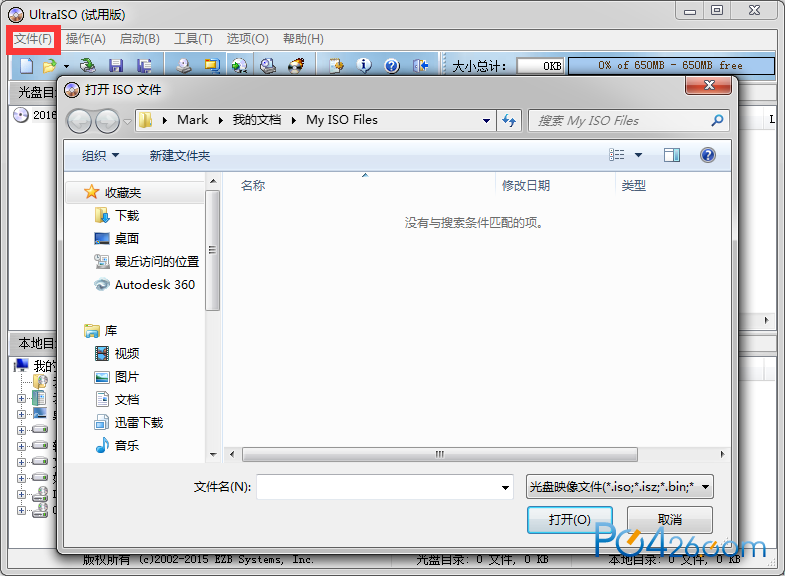785x576 pixels.
Task: Click the Exit door toolbar icon
Action: coord(420,66)
